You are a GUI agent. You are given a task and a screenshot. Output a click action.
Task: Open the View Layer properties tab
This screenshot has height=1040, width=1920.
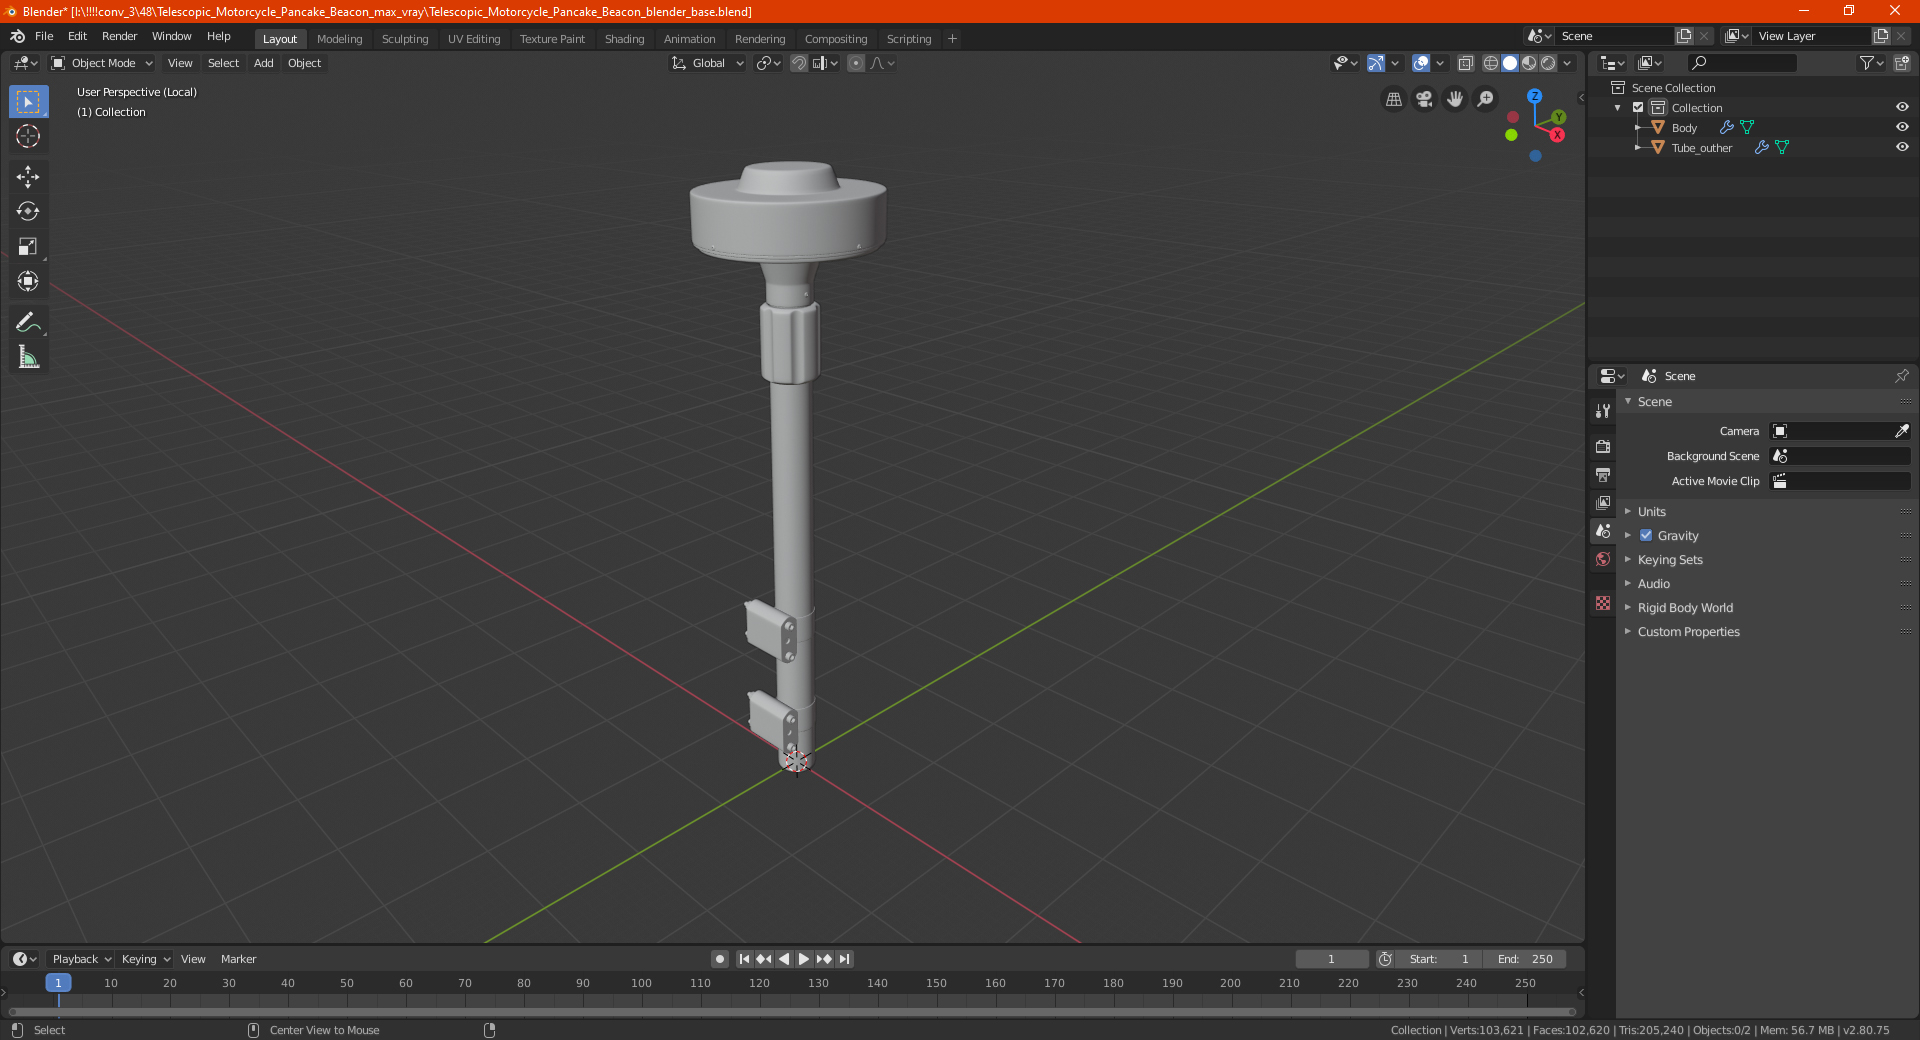pyautogui.click(x=1603, y=502)
